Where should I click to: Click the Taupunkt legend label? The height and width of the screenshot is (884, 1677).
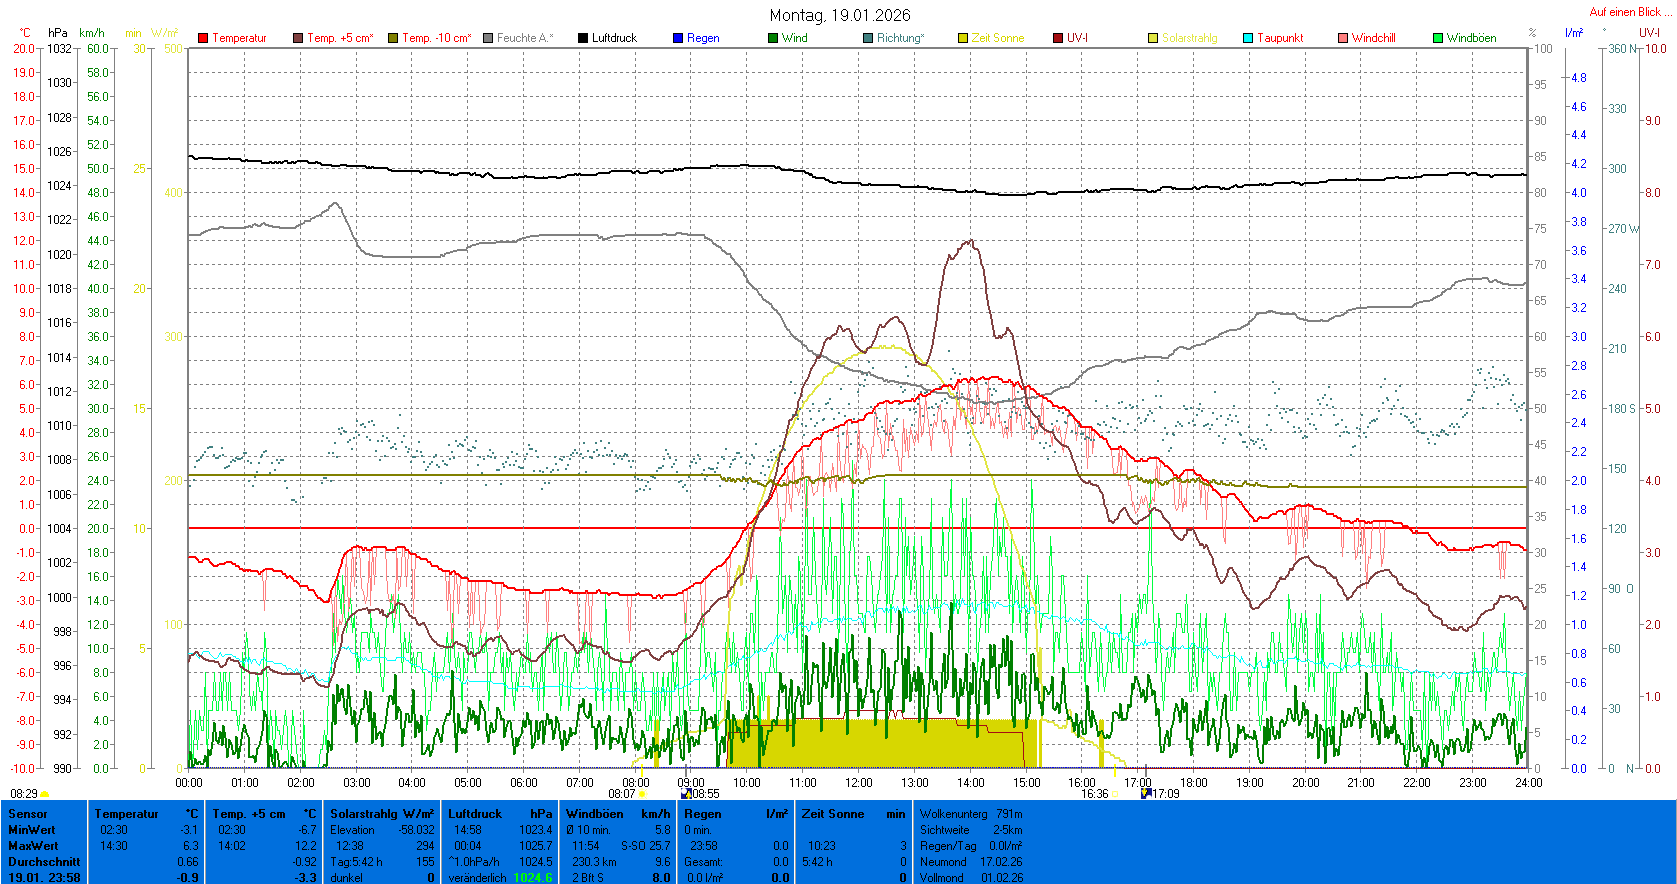pos(1280,38)
